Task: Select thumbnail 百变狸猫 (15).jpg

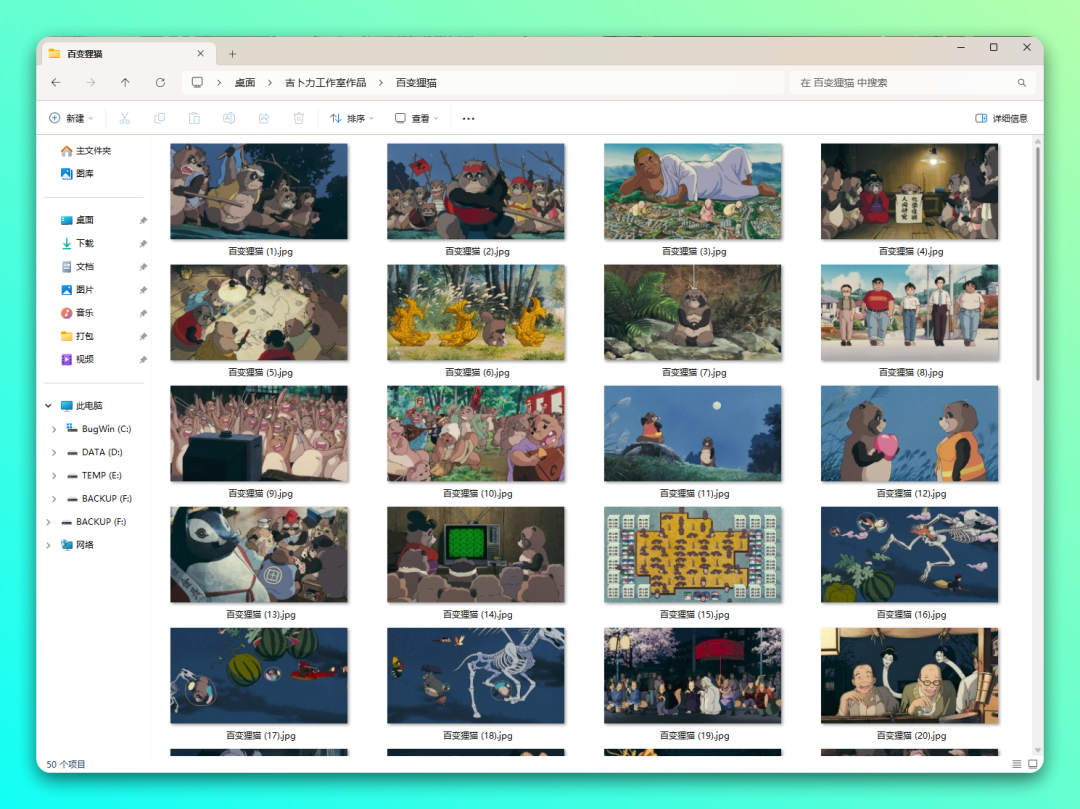Action: 692,555
